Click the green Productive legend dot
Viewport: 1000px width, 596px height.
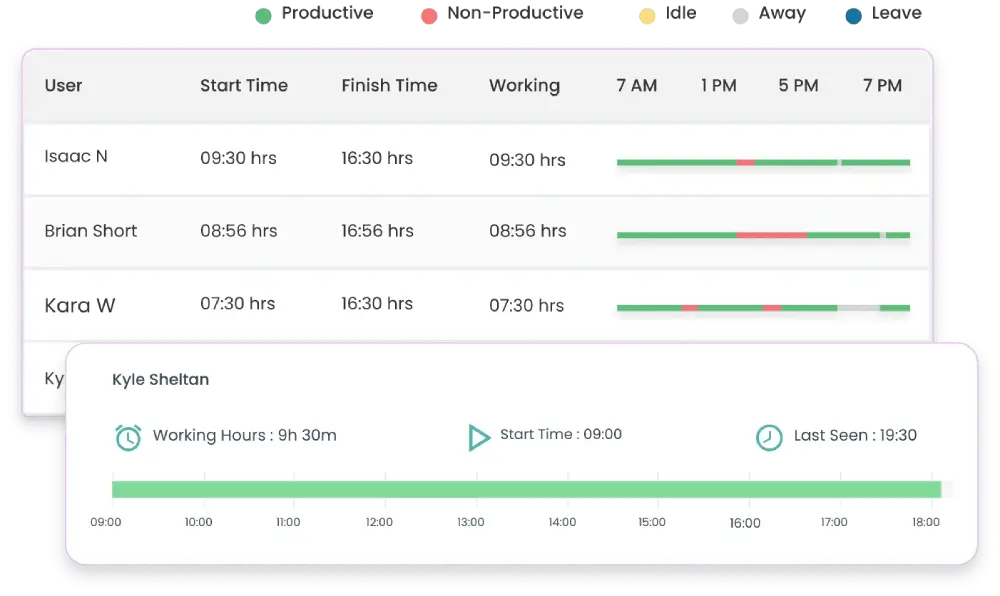point(263,15)
